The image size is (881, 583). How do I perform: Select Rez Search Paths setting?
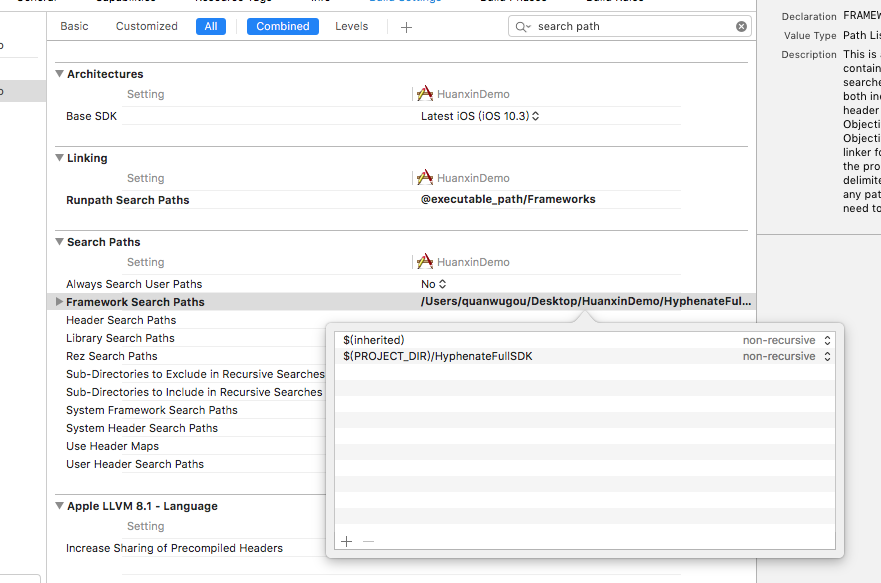pos(112,356)
